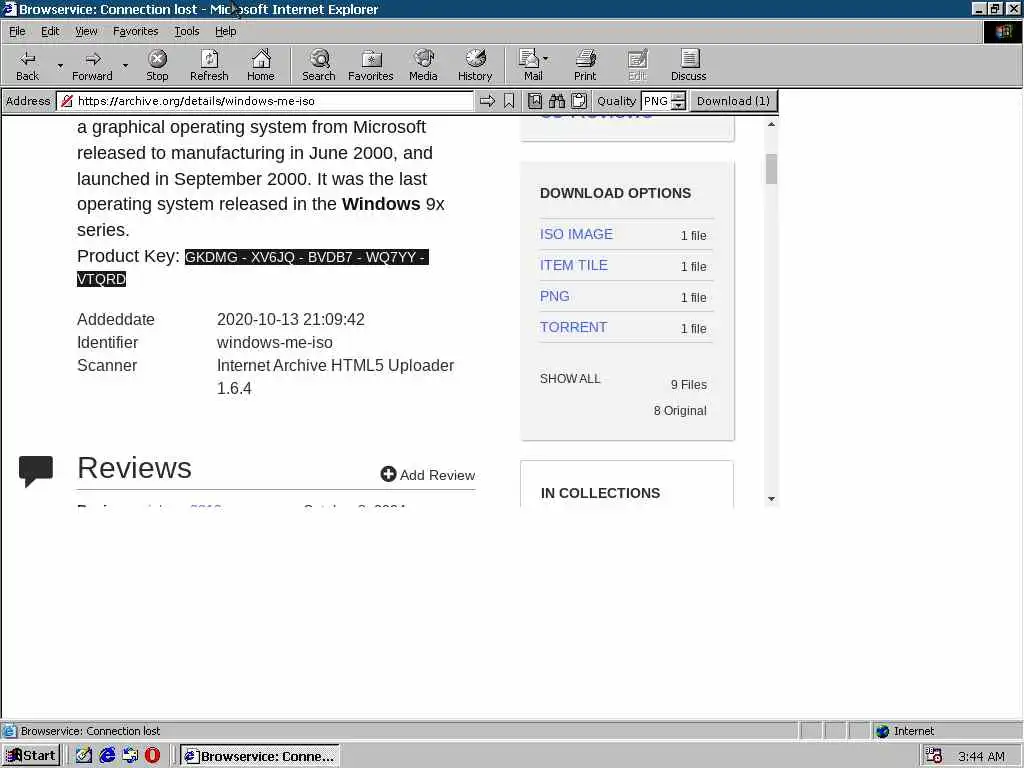The width and height of the screenshot is (1024, 768).
Task: Click the vertical scrollbar thumb
Action: tap(771, 169)
